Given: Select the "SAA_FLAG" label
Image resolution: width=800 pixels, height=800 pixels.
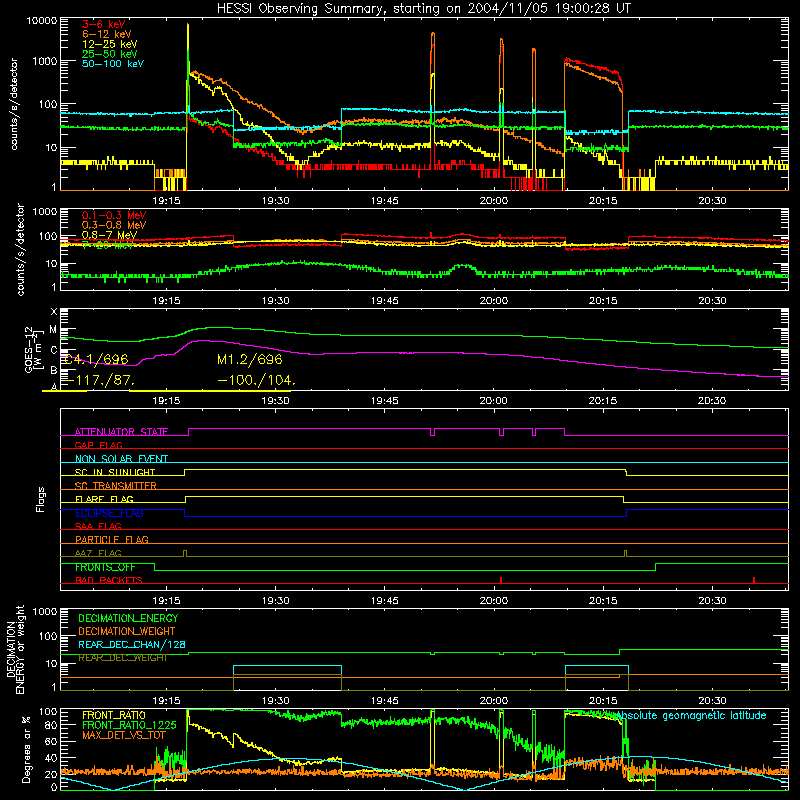Looking at the screenshot, I should (98, 526).
